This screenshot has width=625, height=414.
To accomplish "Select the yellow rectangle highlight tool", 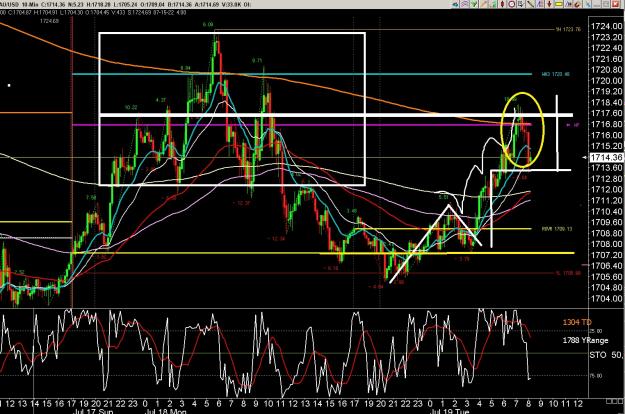I will click(558, 4).
